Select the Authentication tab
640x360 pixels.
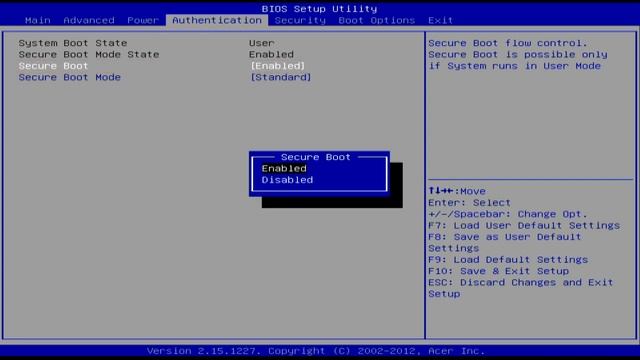[217, 20]
